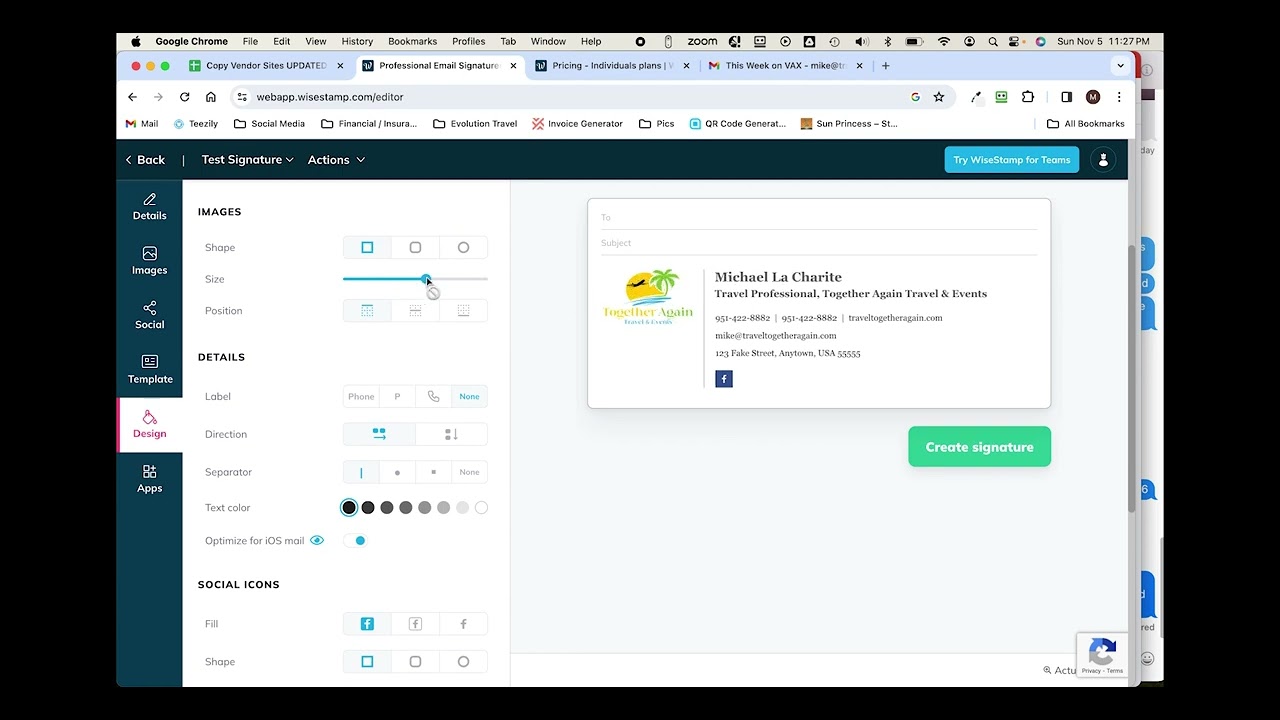Open the Actions dropdown menu

click(336, 160)
